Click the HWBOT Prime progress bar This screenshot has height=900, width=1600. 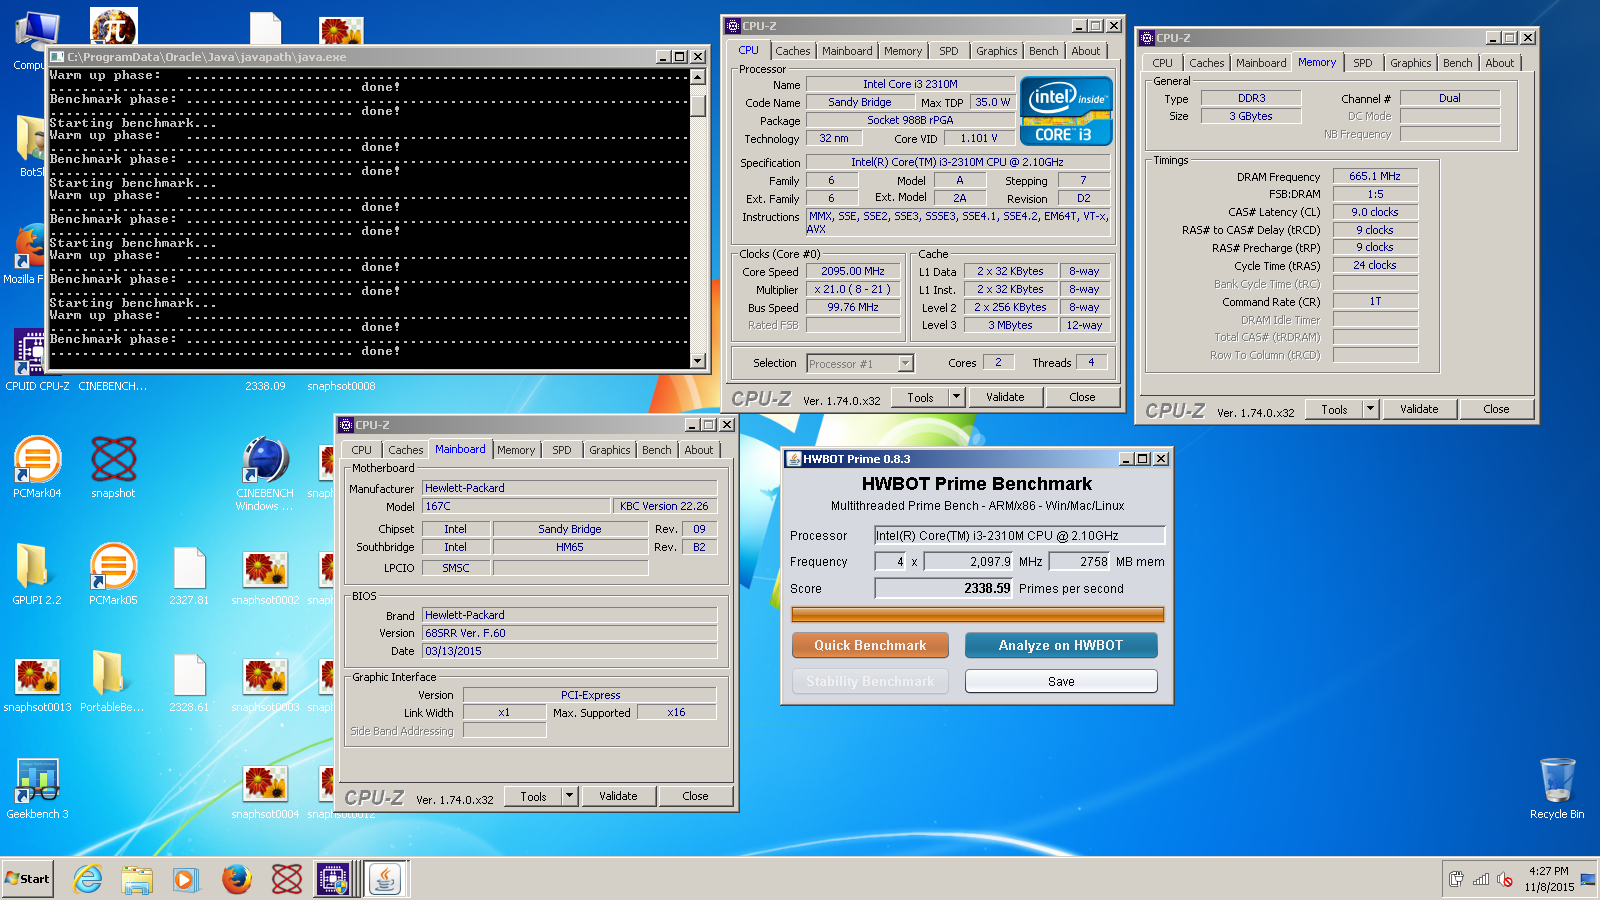point(977,614)
